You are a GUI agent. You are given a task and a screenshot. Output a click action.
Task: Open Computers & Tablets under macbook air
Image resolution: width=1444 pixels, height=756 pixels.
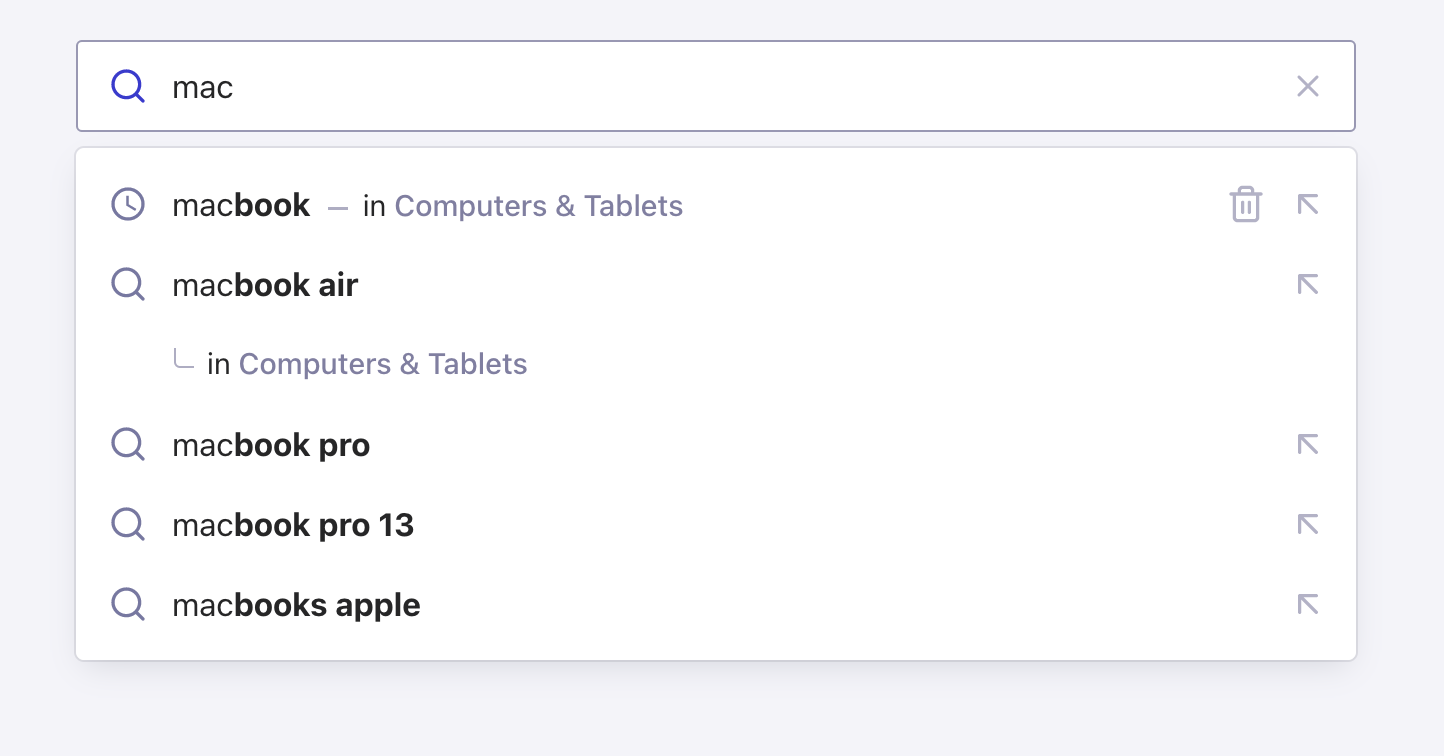(383, 363)
